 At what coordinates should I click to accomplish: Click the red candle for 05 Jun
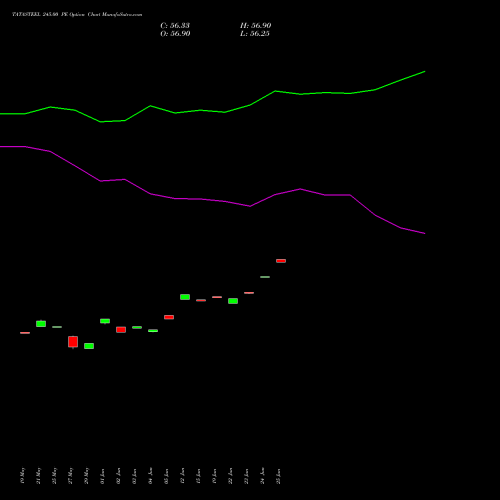pos(169,317)
